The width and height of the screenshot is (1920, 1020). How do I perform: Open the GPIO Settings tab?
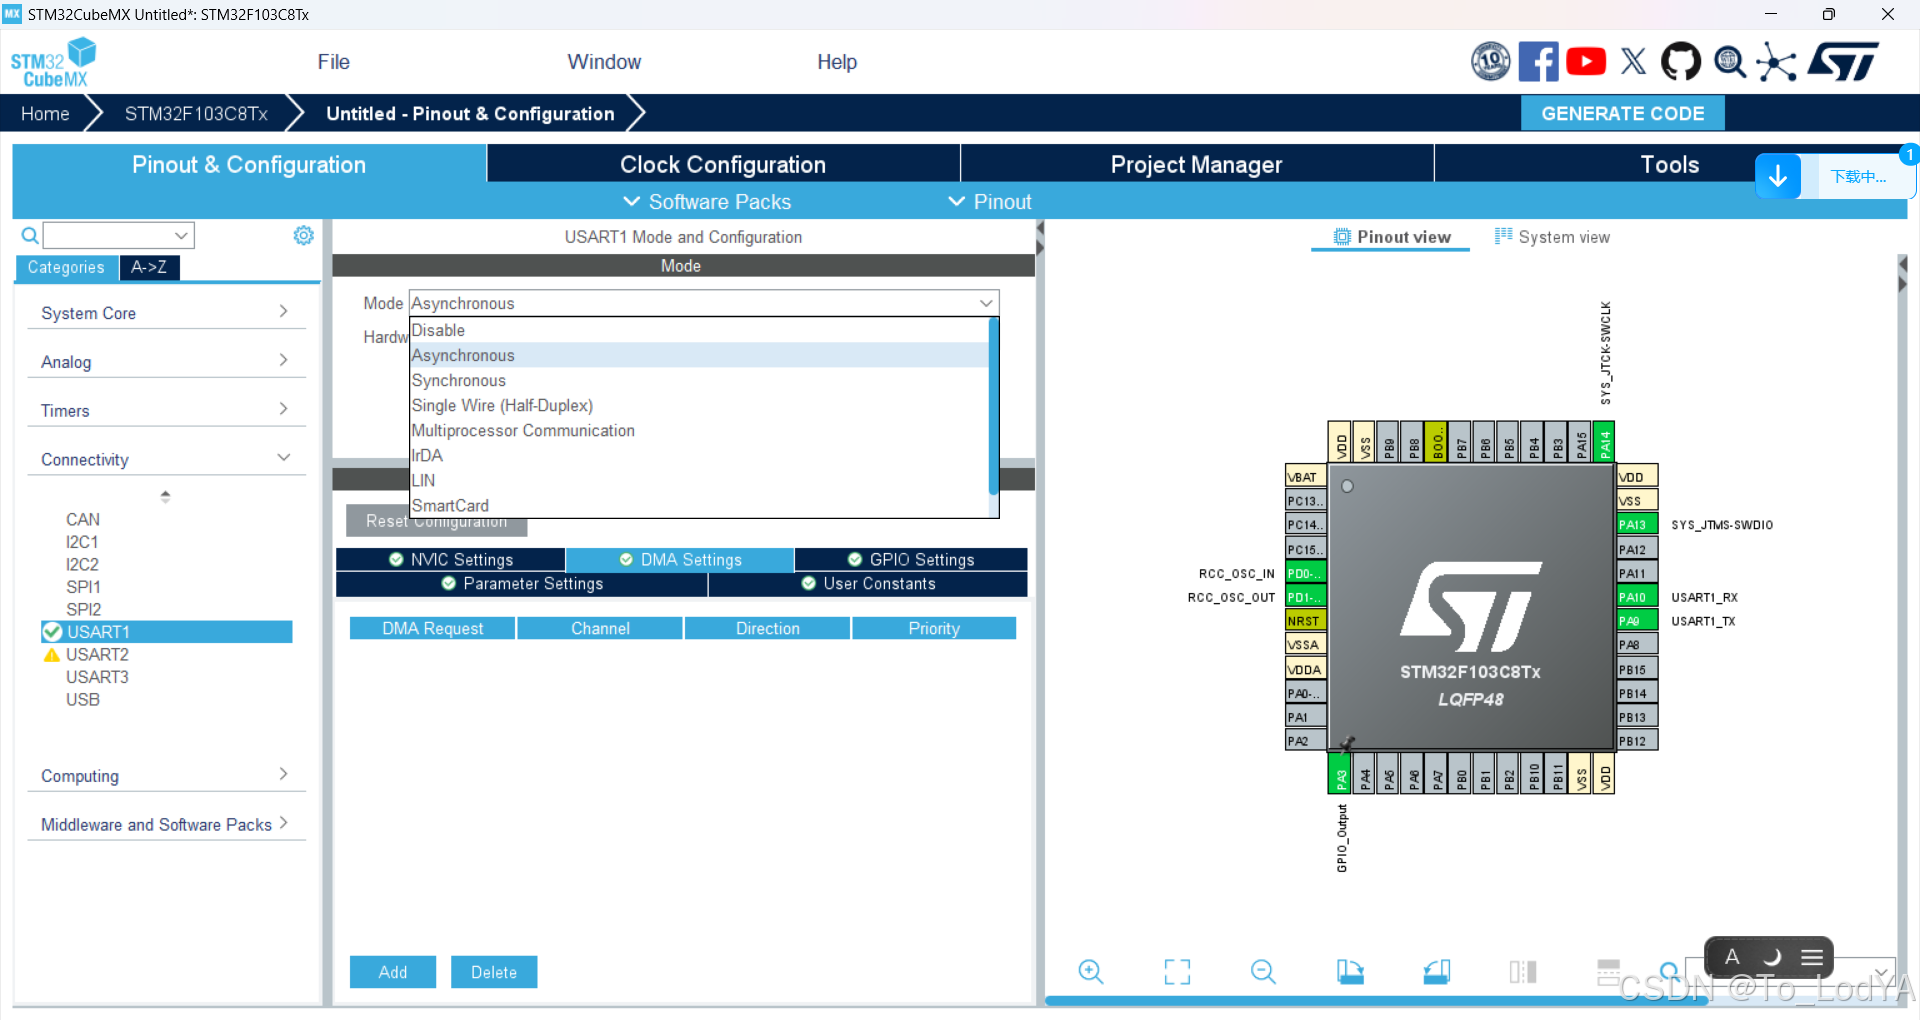click(911, 560)
